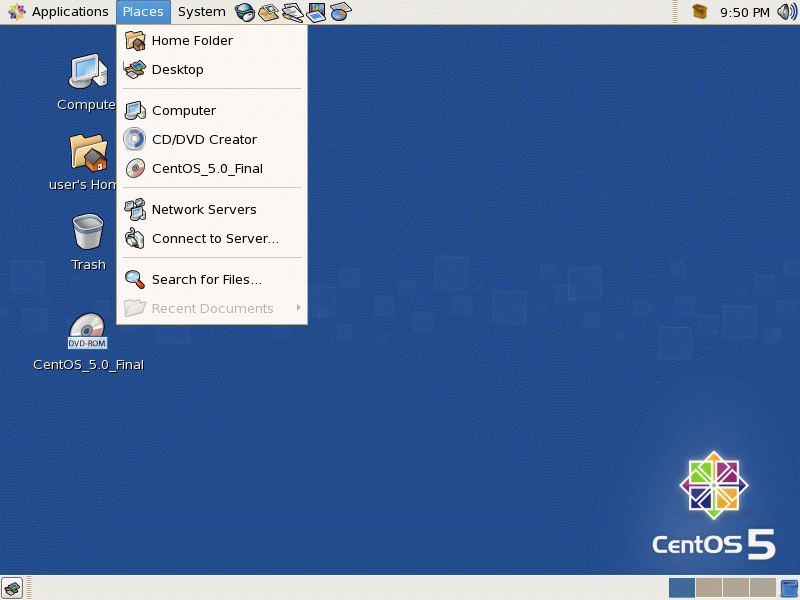800x600 pixels.
Task: Switch to the third workspace
Action: click(736, 588)
